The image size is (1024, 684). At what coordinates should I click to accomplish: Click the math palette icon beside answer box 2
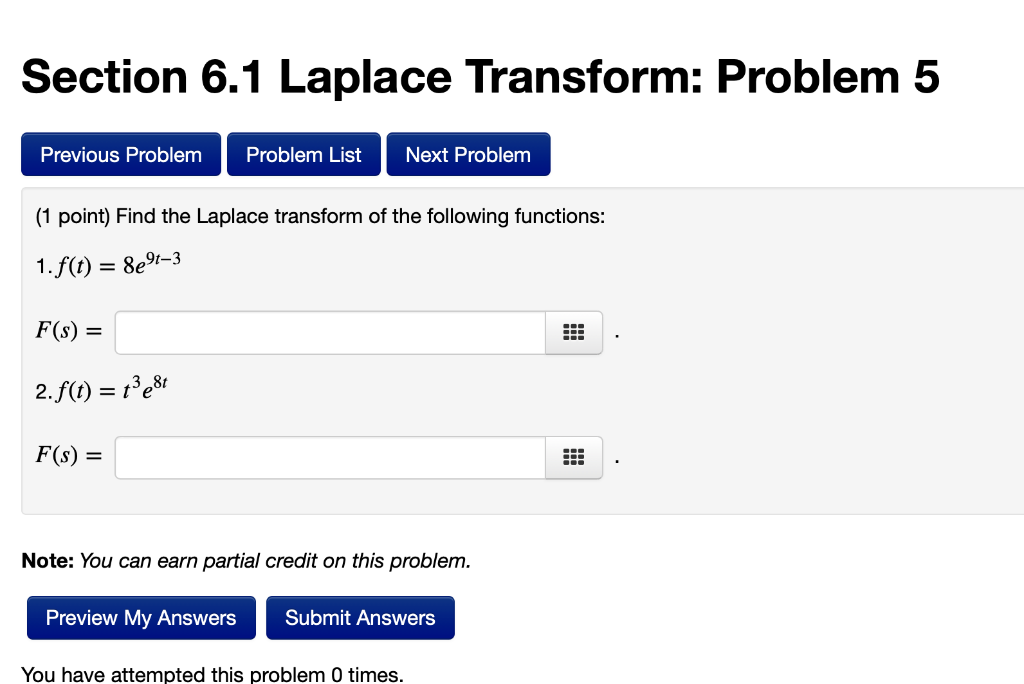574,456
